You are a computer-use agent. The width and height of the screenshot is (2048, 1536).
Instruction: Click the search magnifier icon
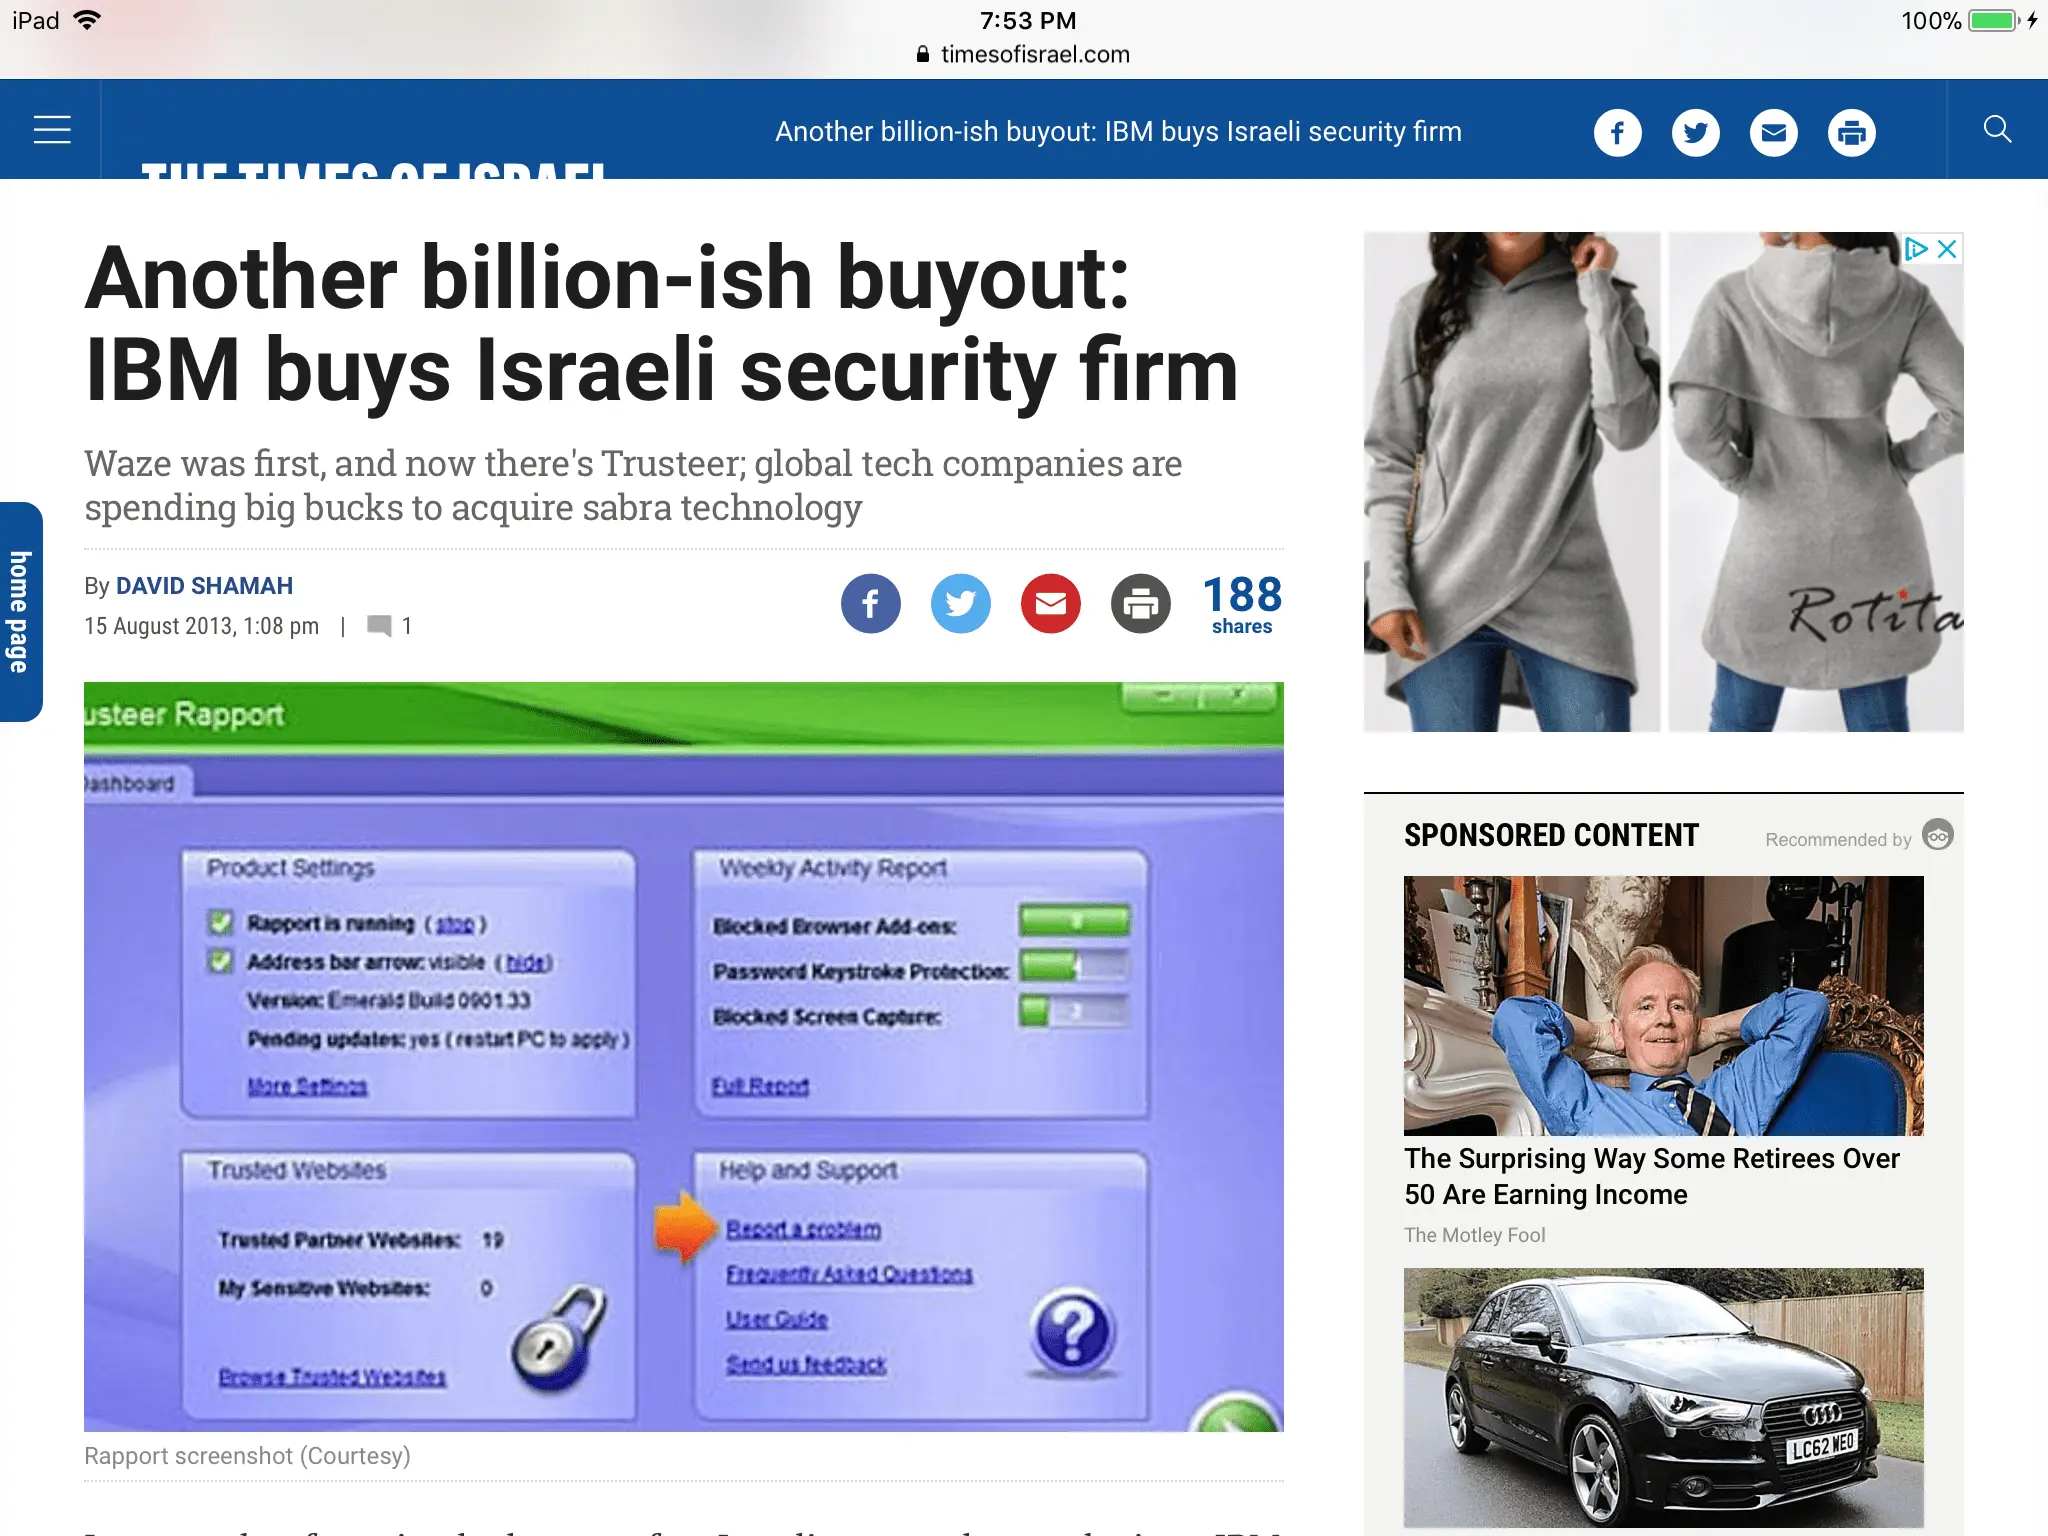(1997, 130)
